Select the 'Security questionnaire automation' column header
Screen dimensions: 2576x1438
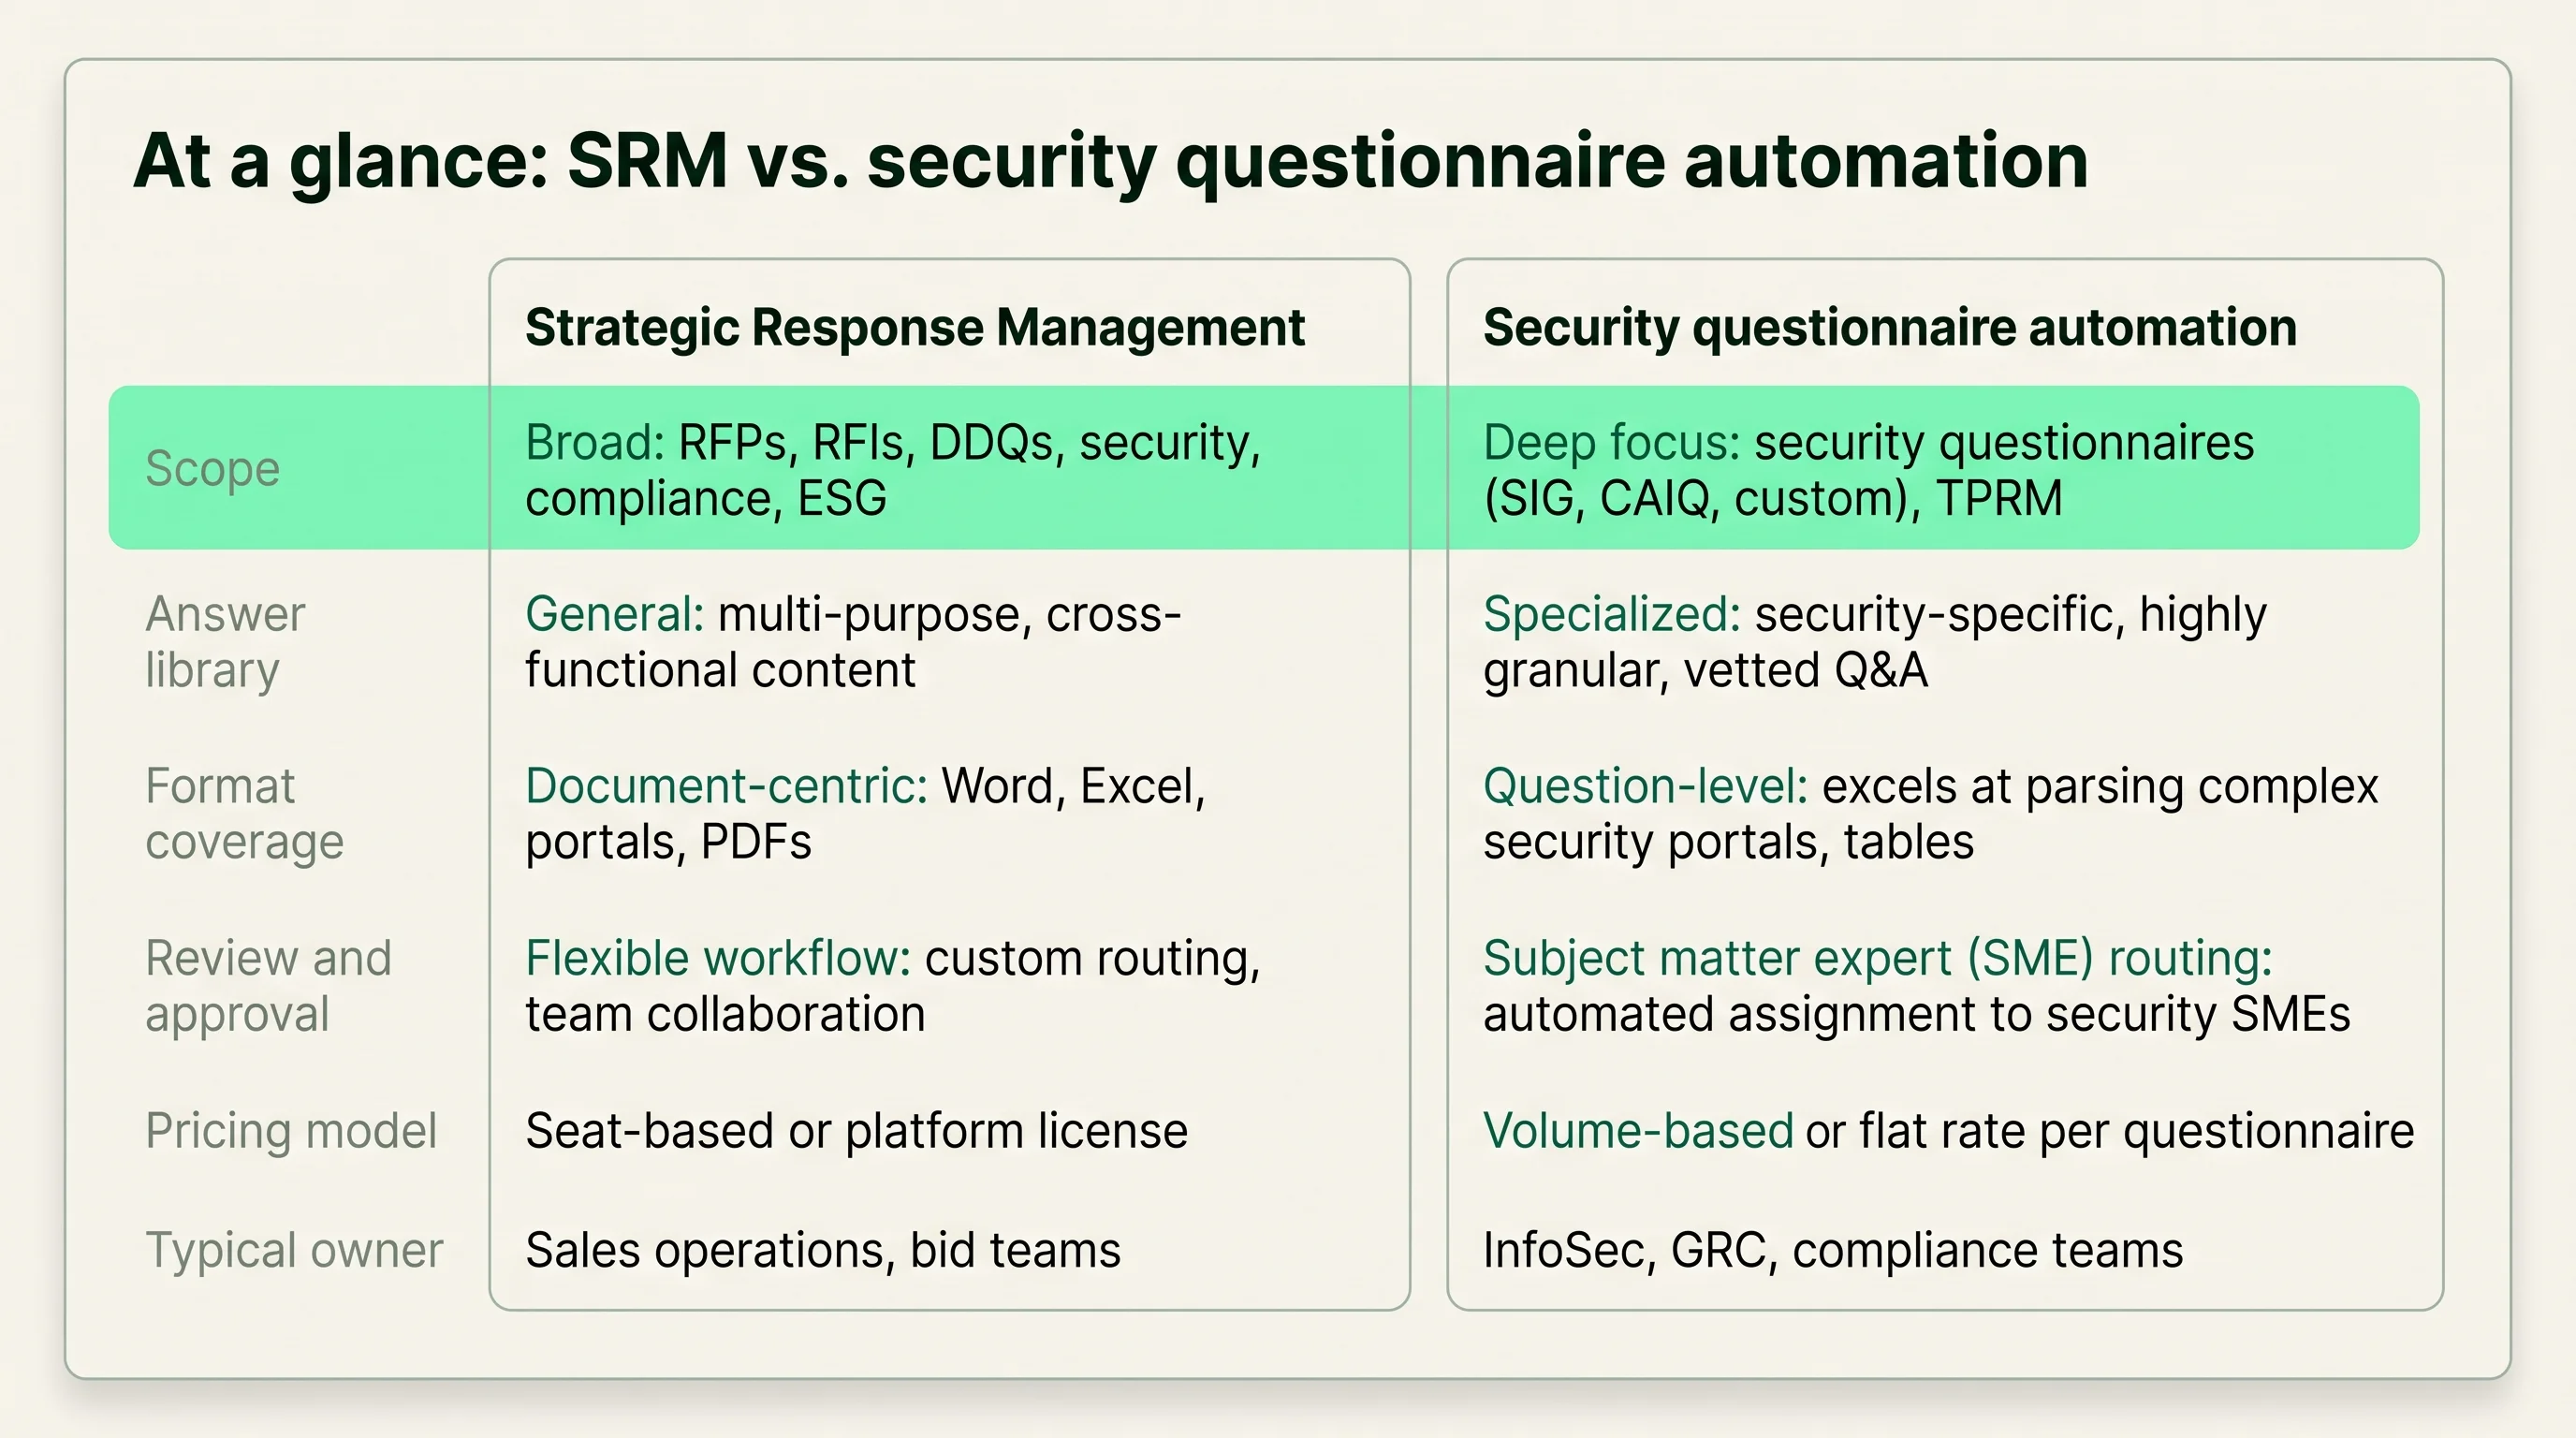pos(1890,328)
